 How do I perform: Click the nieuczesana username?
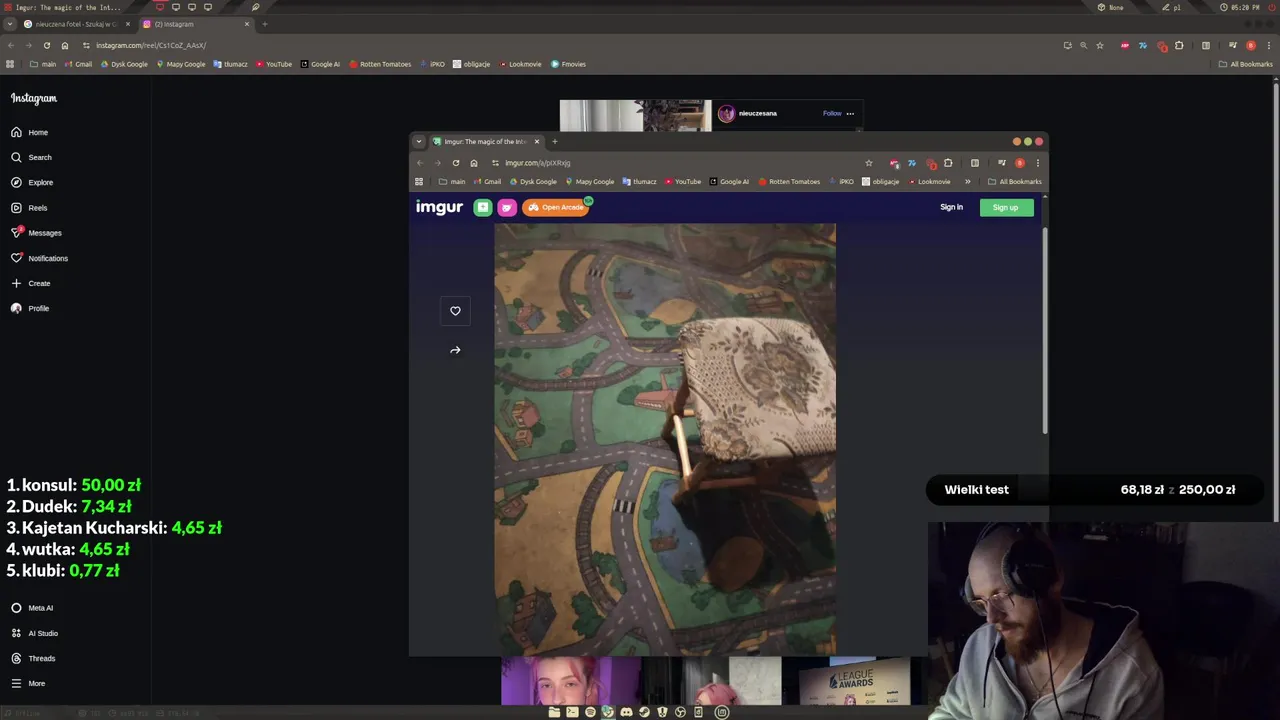757,113
